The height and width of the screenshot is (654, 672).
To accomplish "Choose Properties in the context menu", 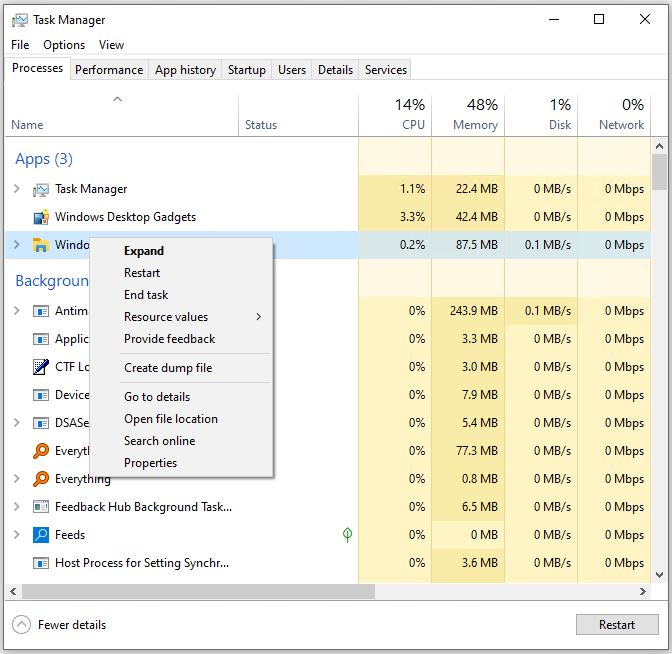I will (x=180, y=463).
